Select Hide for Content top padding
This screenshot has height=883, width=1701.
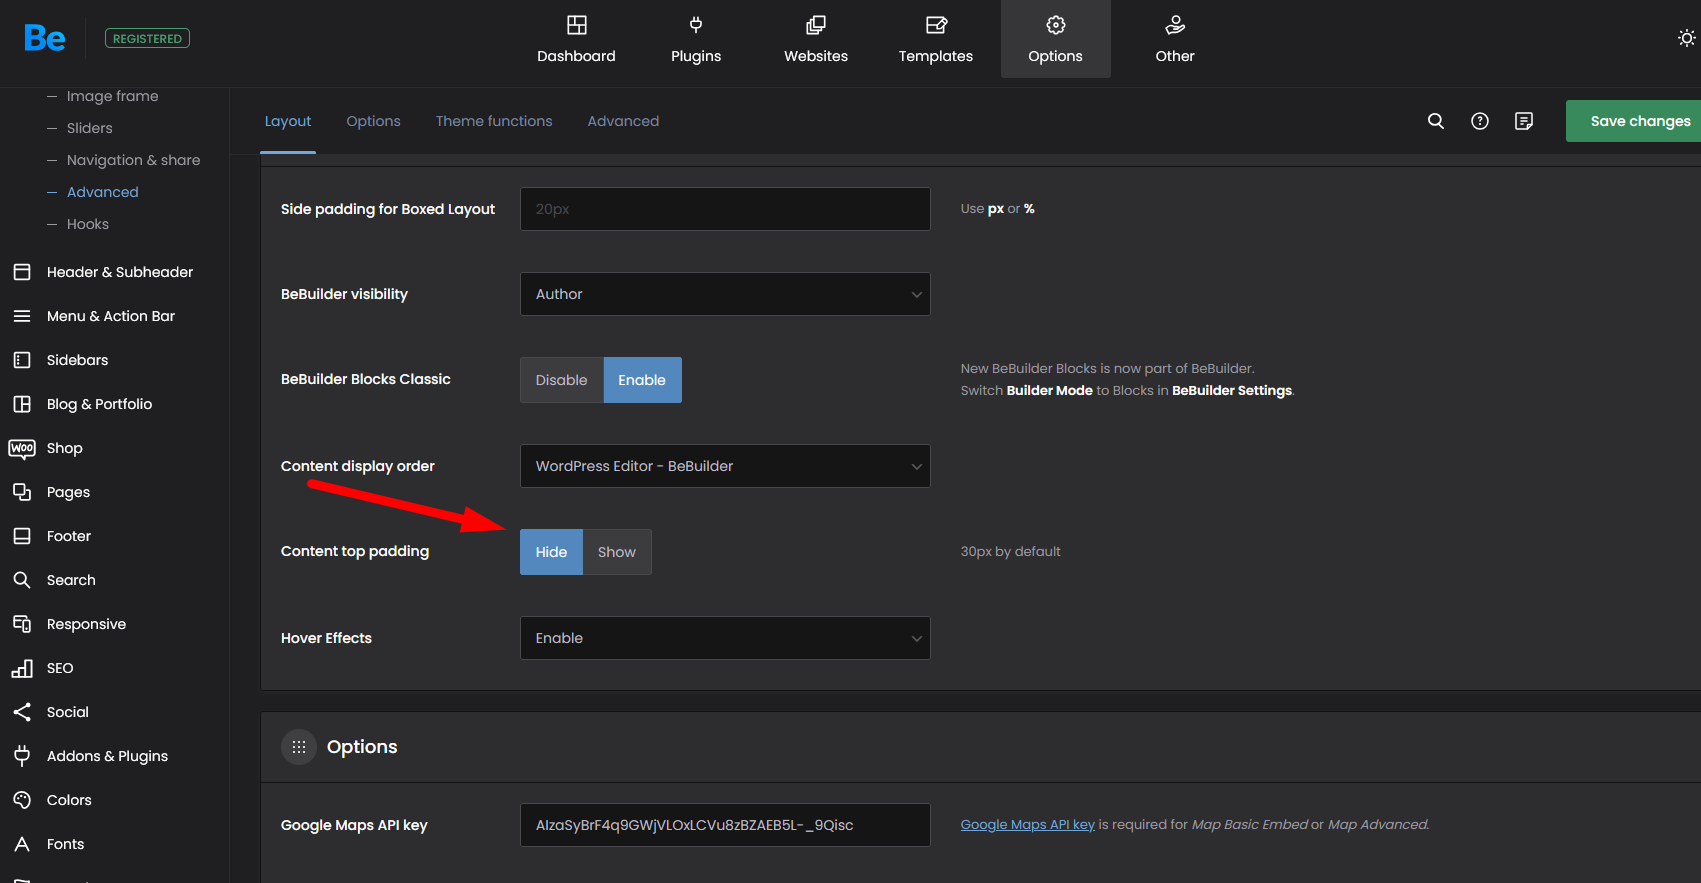click(551, 552)
